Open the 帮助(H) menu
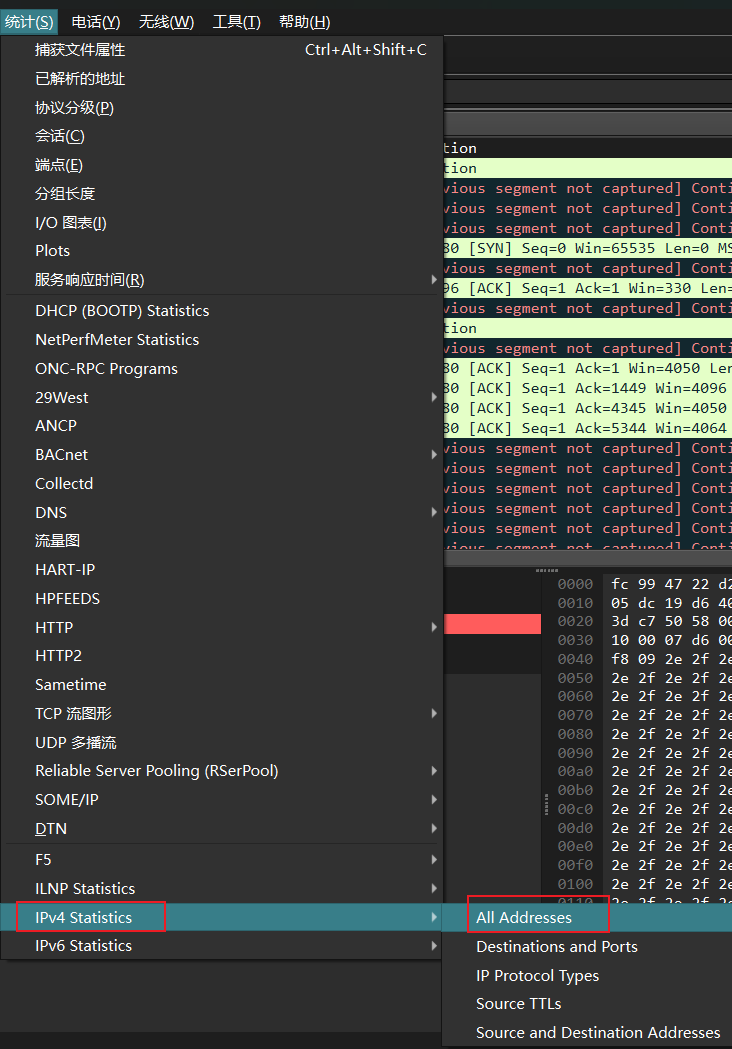Viewport: 732px width, 1049px height. 304,22
